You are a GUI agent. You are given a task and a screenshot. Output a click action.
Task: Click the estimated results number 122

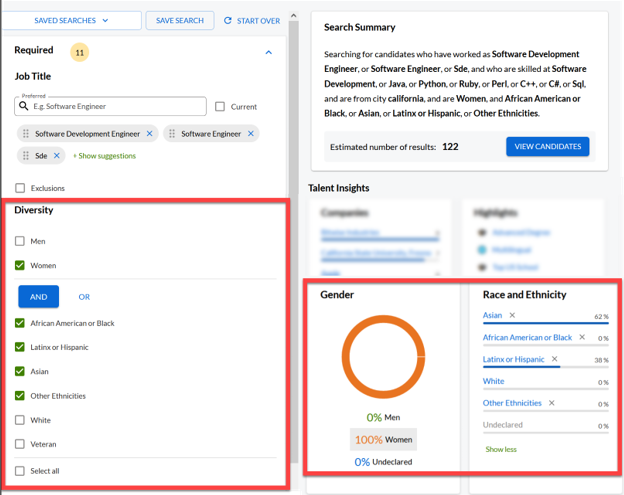pyautogui.click(x=450, y=147)
